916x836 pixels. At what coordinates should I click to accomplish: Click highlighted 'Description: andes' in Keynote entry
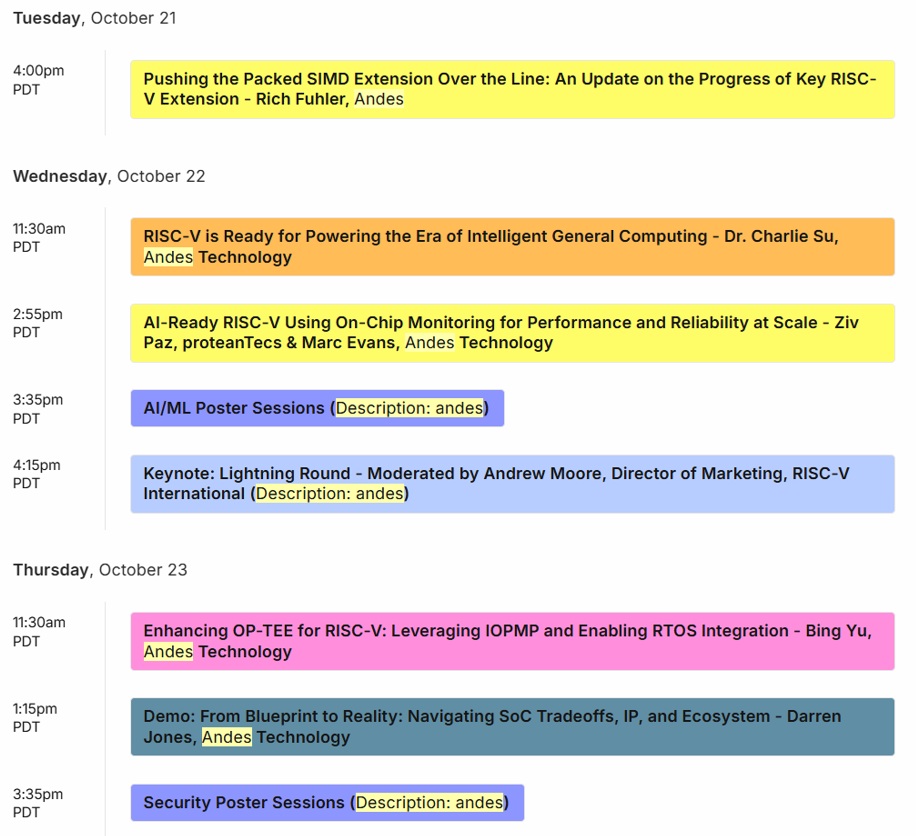point(330,494)
